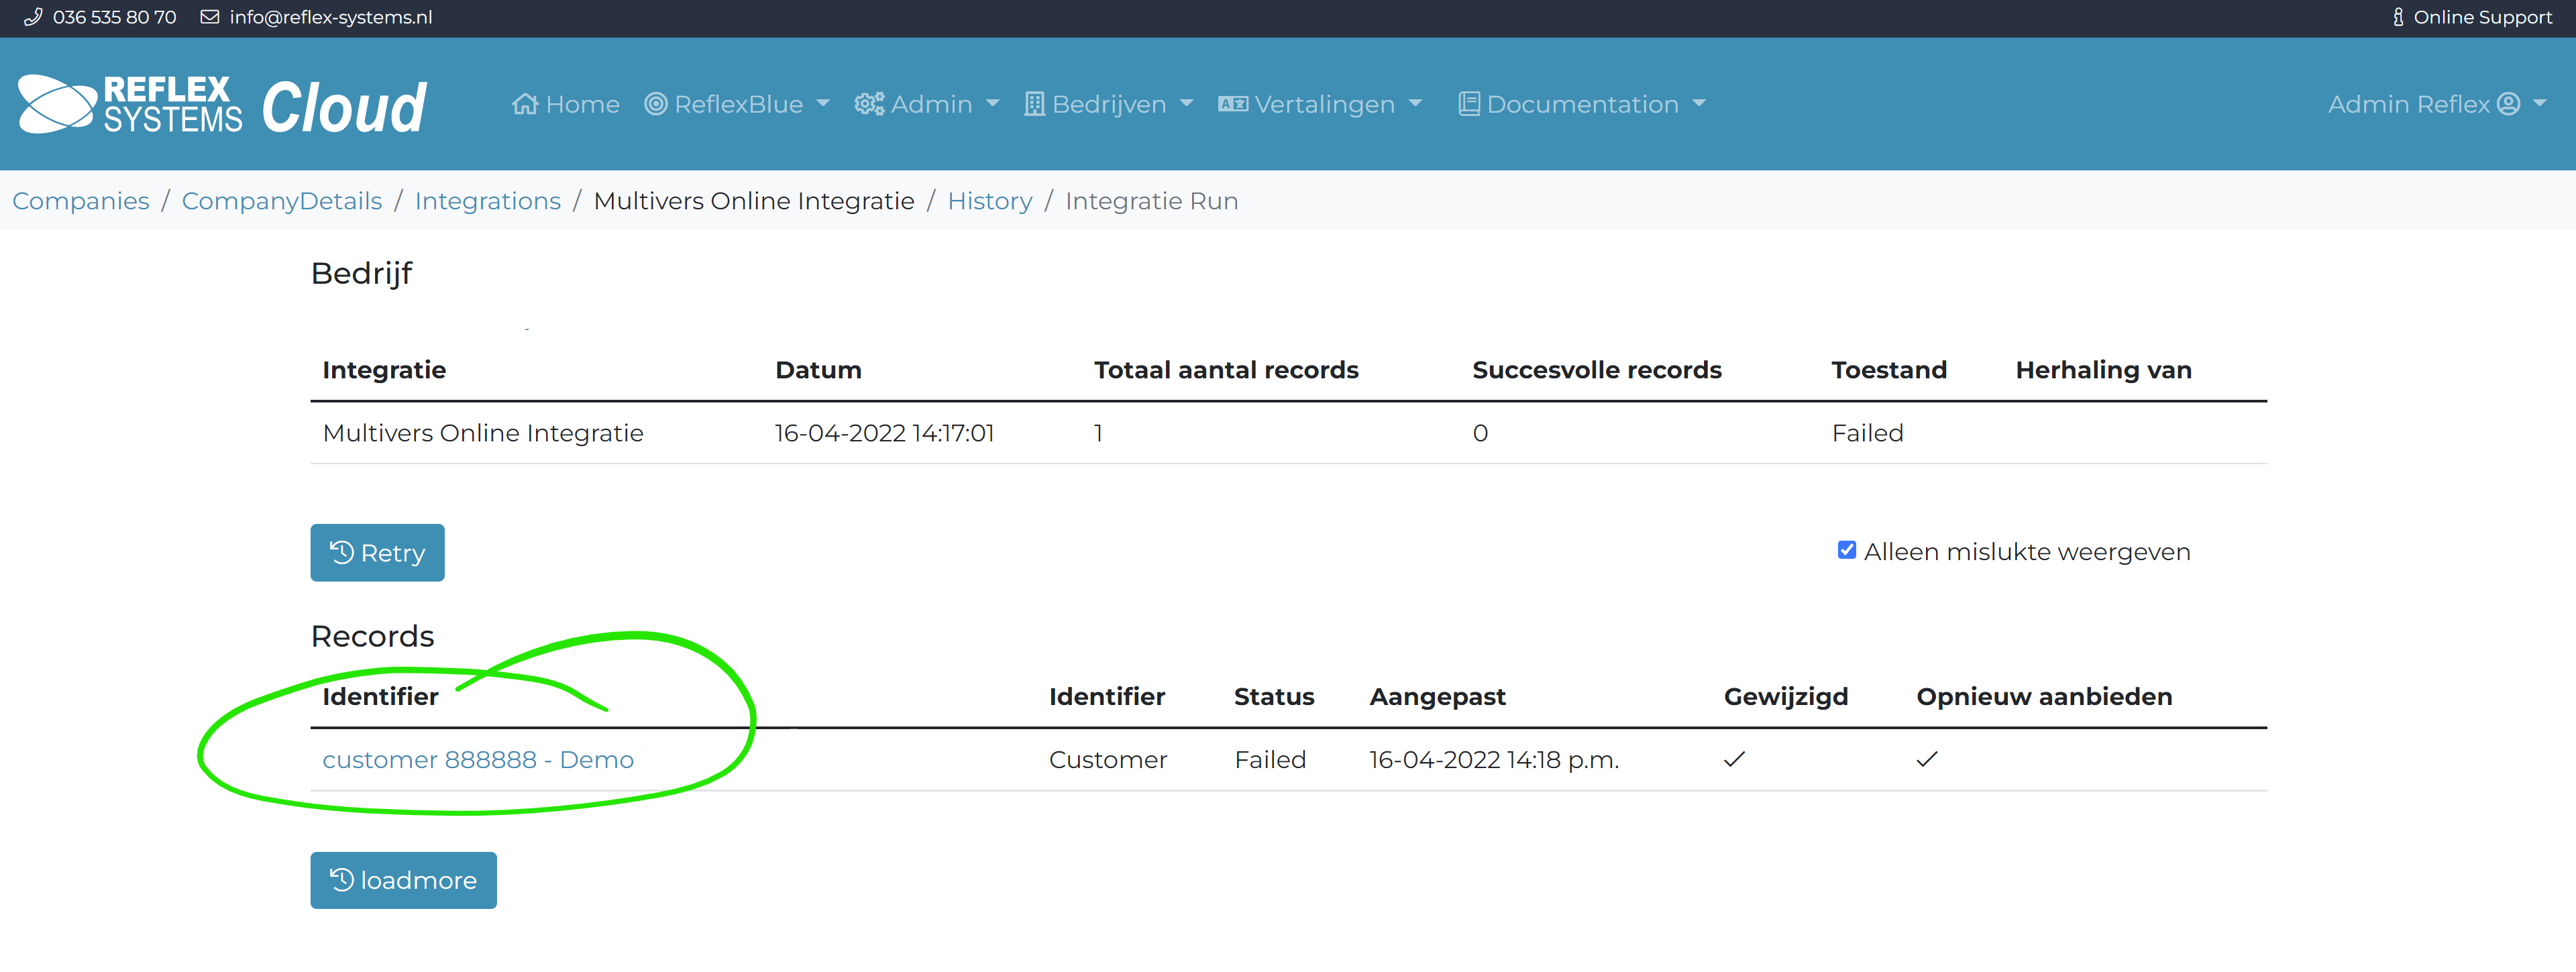Expand the Admin dropdown menu
Screen dimensions: 2576x972
pyautogui.click(x=992, y=104)
